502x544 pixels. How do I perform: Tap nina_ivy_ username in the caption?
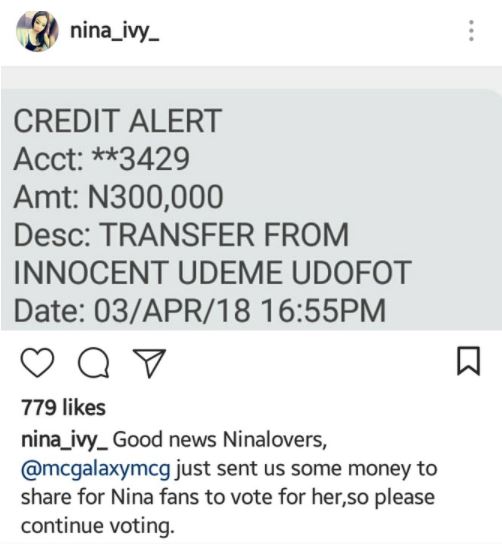pos(65,440)
